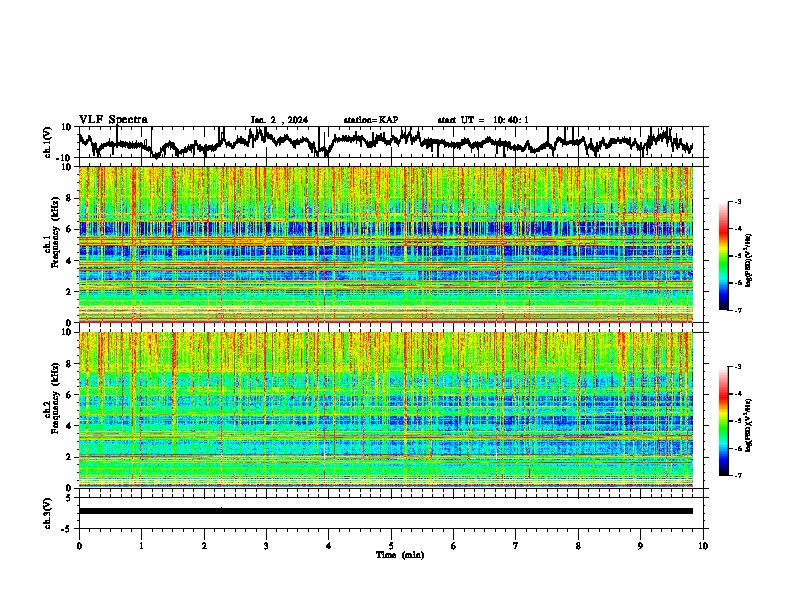This screenshot has height=612, width=792.
Task: Click the "-7" tick on the ch.2 colorbar
Action: tap(738, 475)
